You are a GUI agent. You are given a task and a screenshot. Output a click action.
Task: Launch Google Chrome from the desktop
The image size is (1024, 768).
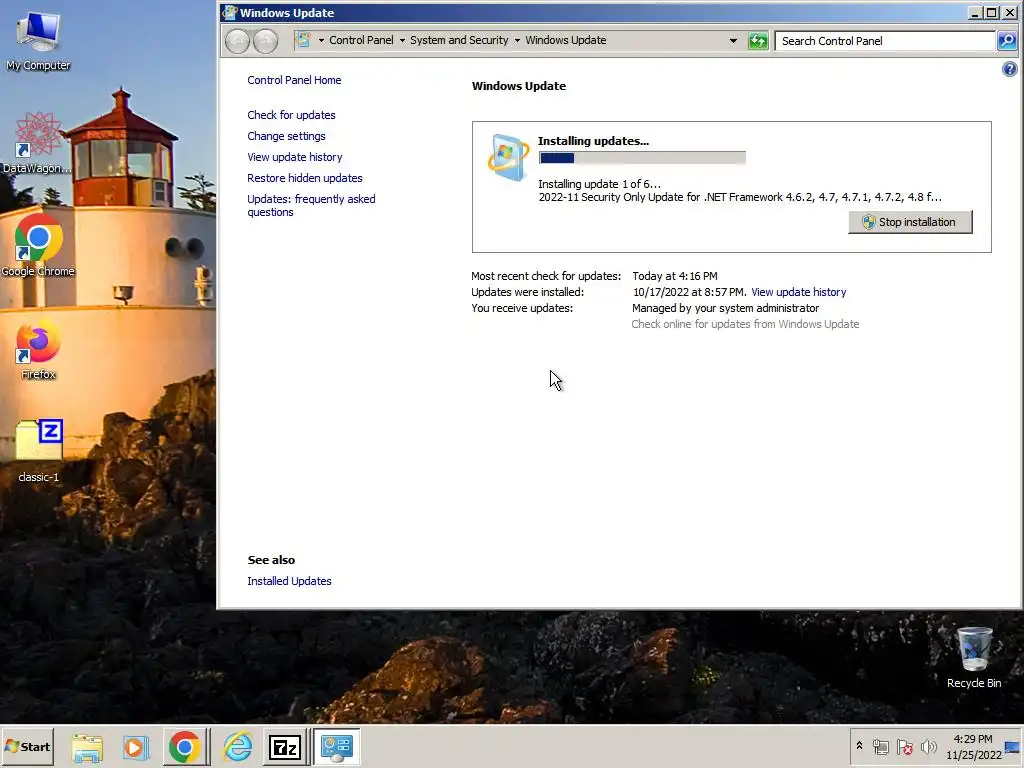point(38,246)
